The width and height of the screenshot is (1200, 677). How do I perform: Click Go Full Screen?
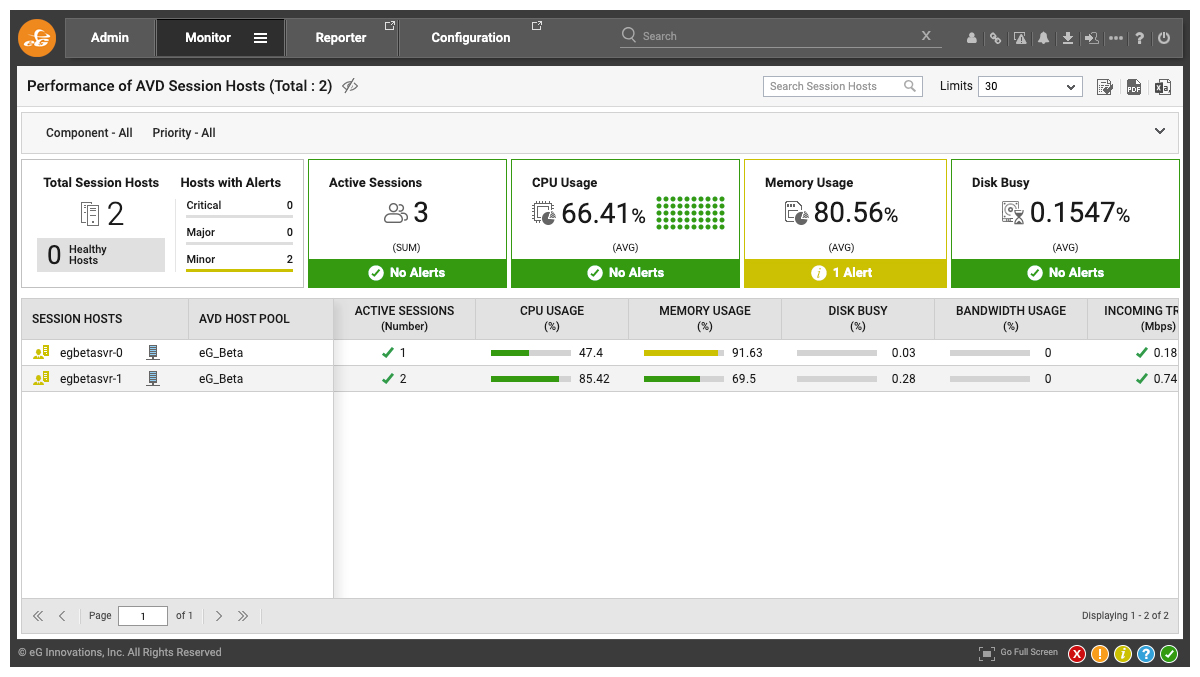(x=1018, y=653)
